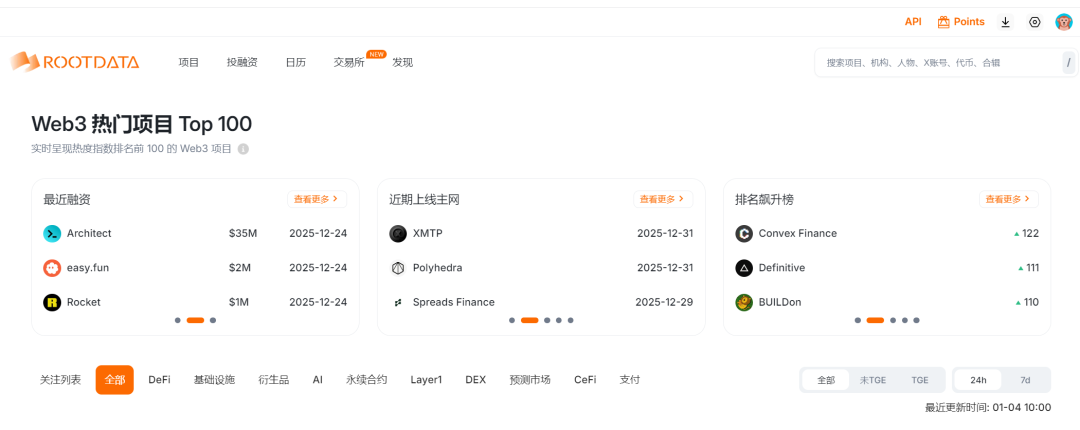This screenshot has width=1080, height=430.
Task: Click the Rocket project icon
Action: pyautogui.click(x=52, y=303)
